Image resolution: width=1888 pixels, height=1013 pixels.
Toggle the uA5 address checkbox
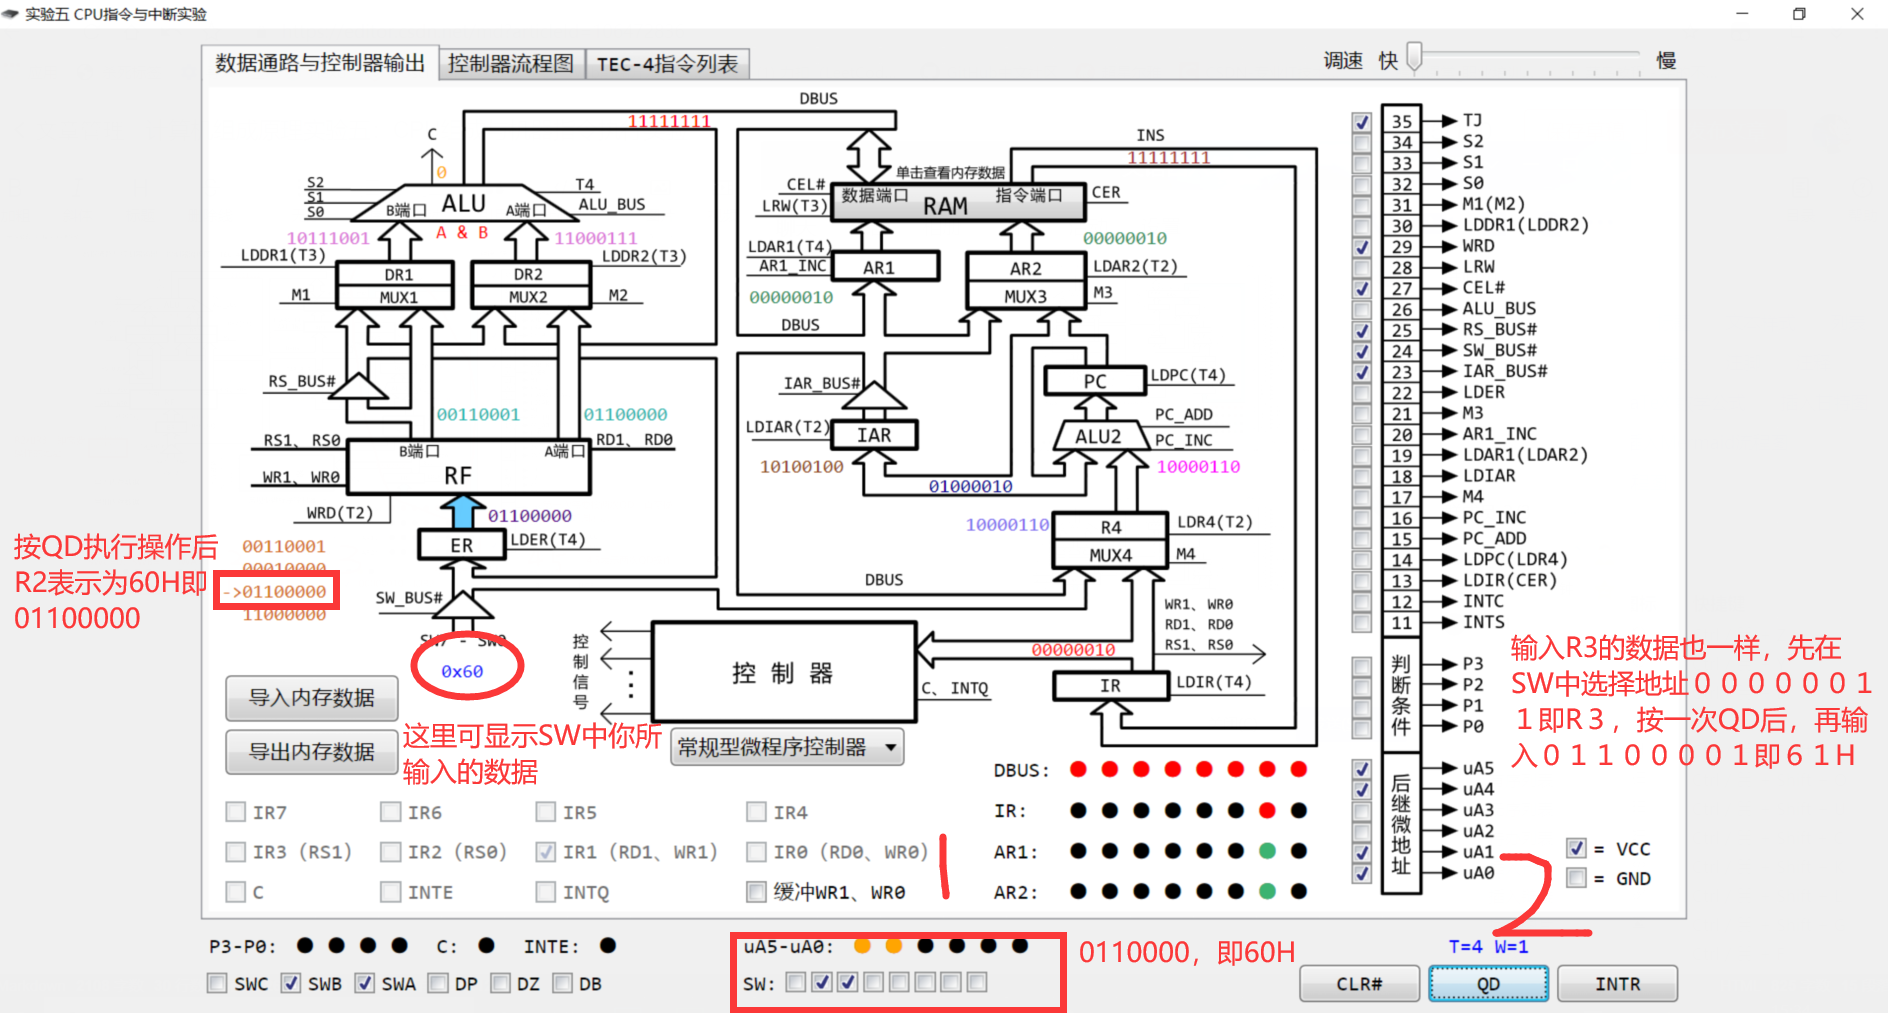click(1362, 769)
